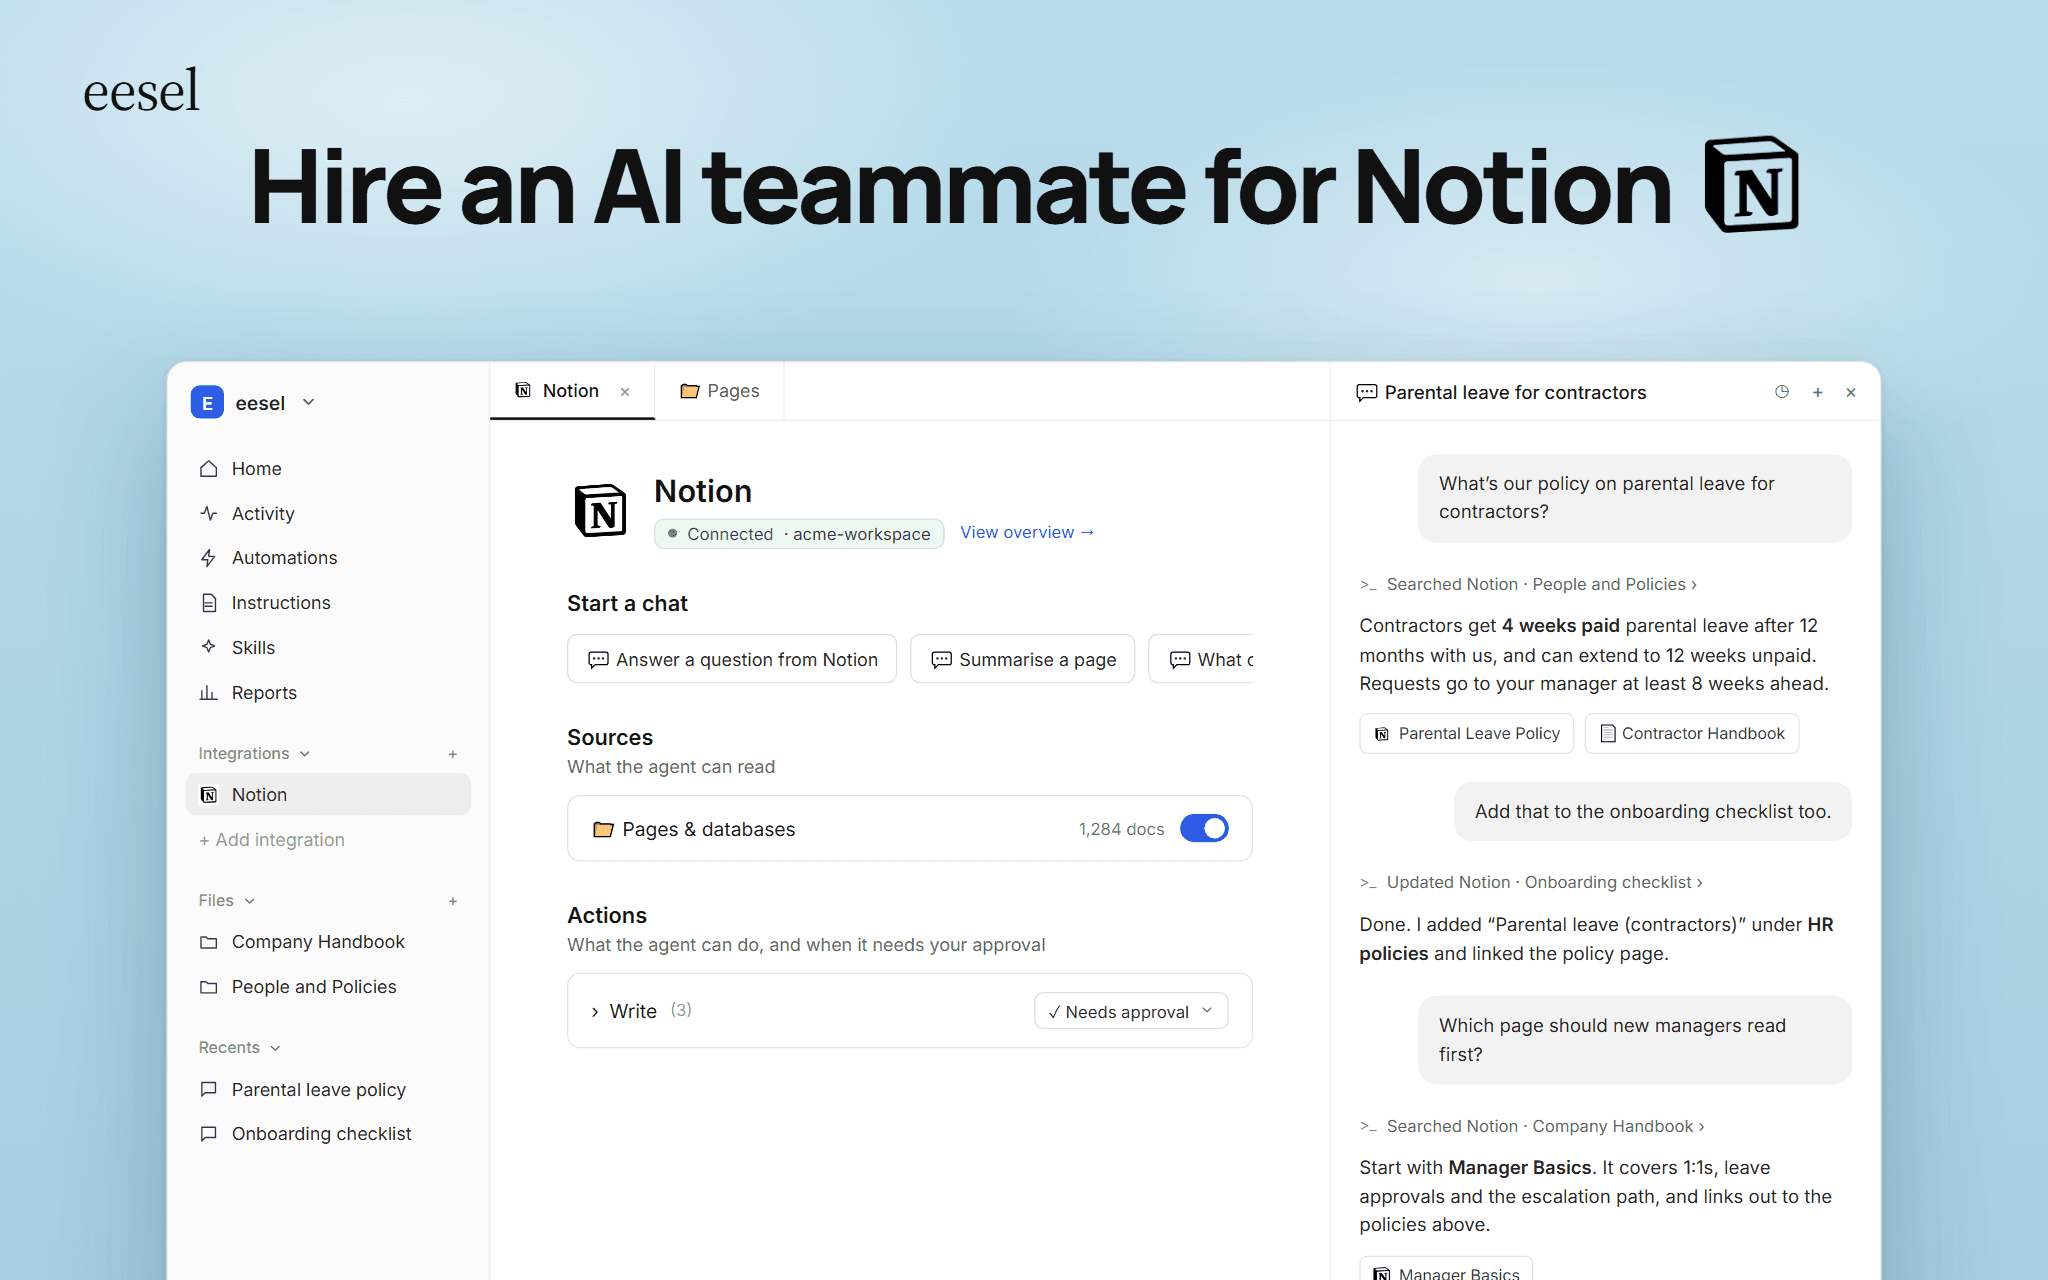This screenshot has width=2048, height=1280.
Task: Expand Searched Notion Company Handbook step
Action: pos(1532,1126)
